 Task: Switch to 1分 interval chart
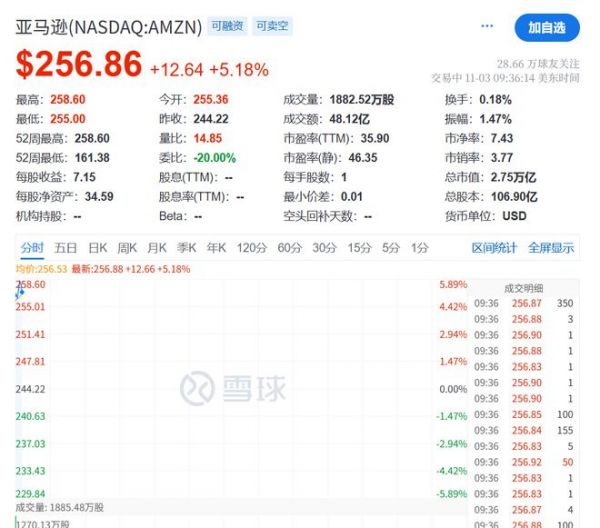(x=420, y=248)
